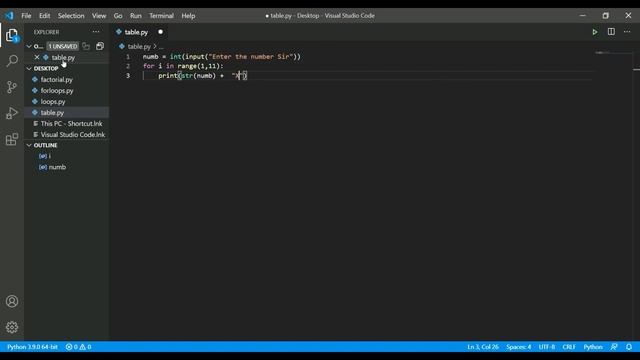Image resolution: width=640 pixels, height=360 pixels.
Task: Collapse the DESKTOP folder section
Action: tap(29, 68)
